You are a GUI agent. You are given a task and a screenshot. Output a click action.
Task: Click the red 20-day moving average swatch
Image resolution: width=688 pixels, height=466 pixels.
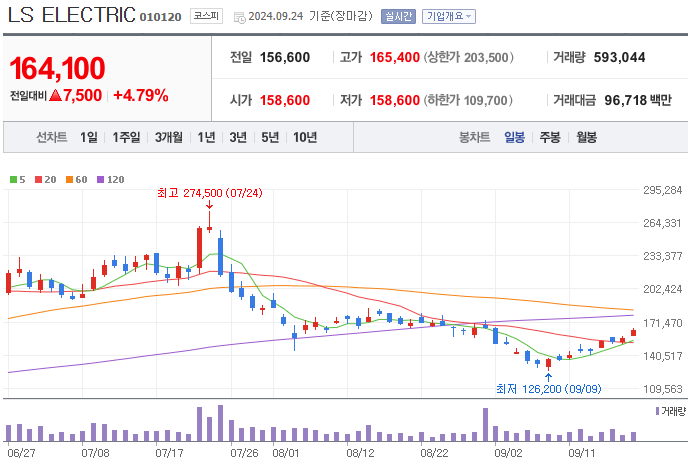[x=38, y=179]
